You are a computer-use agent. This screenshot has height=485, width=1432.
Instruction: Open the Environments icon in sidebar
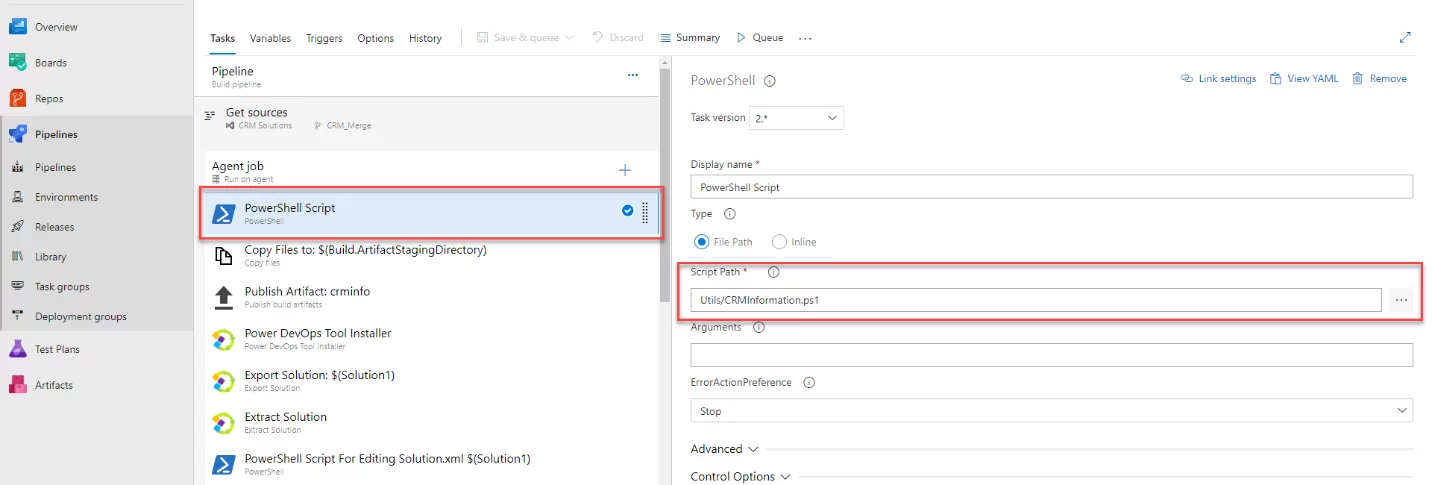pos(17,197)
